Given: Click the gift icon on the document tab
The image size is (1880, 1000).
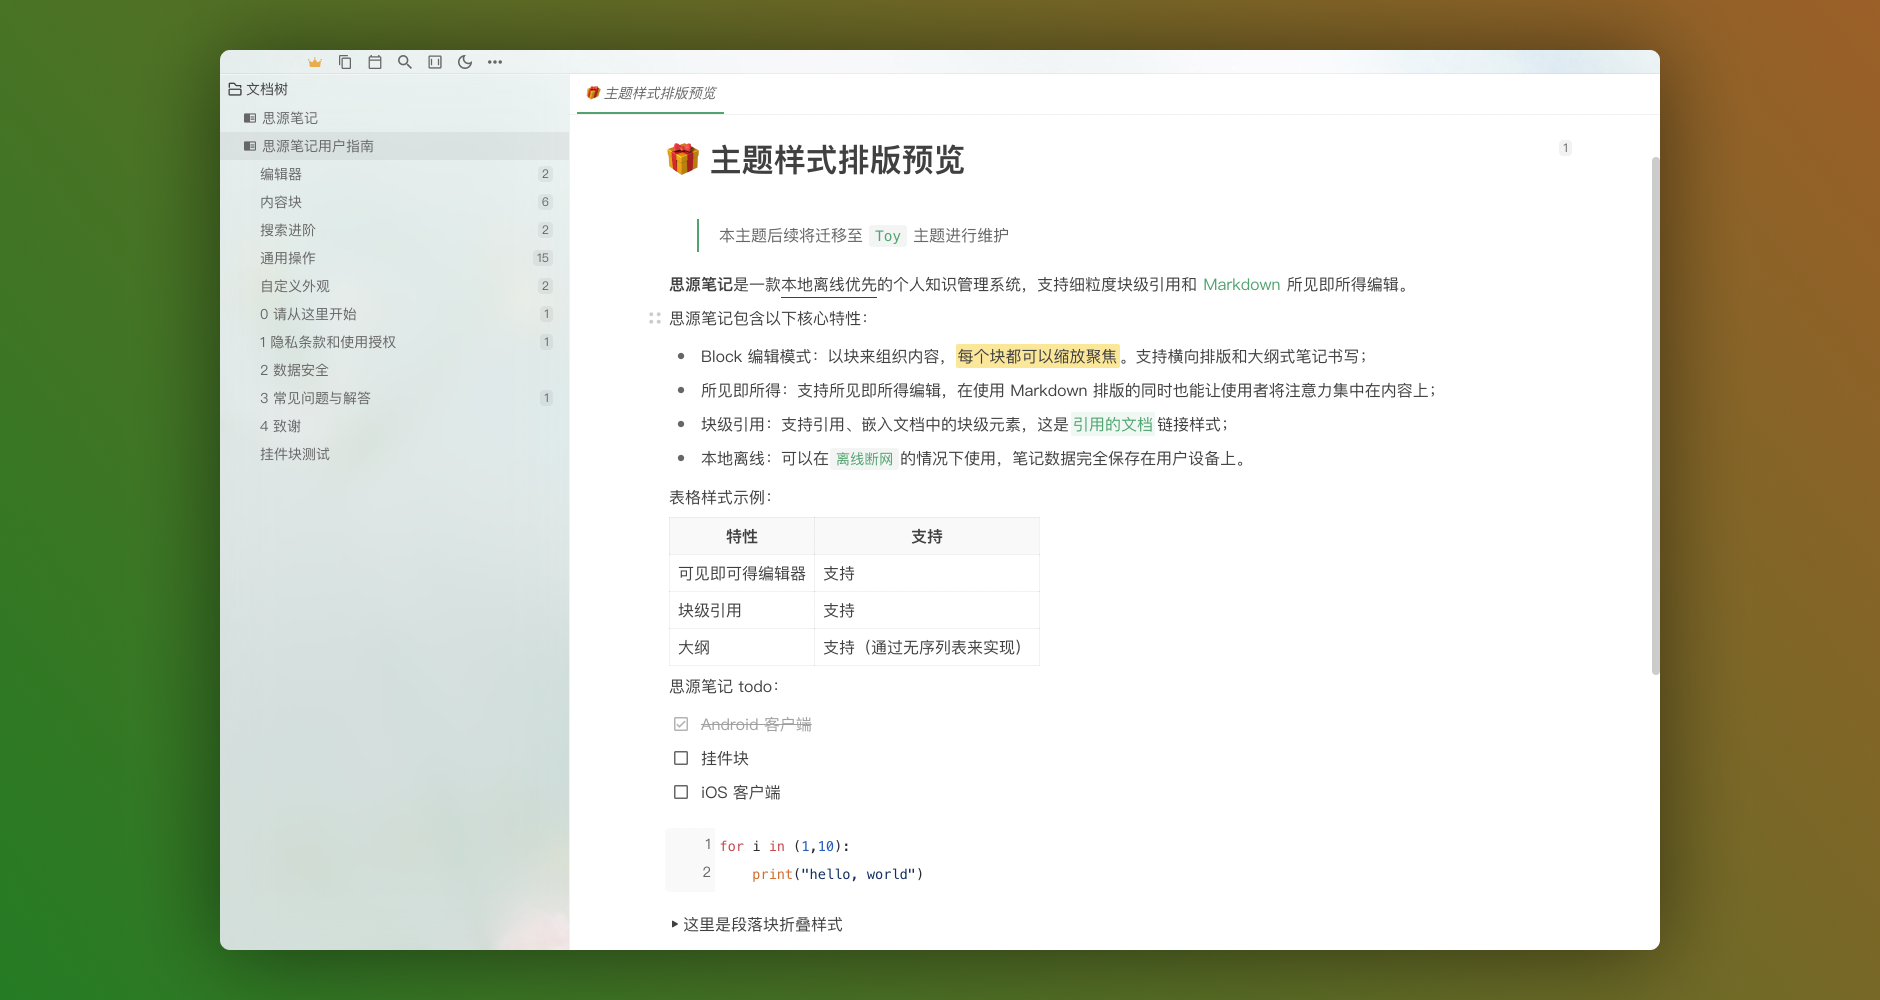Looking at the screenshot, I should pyautogui.click(x=593, y=93).
